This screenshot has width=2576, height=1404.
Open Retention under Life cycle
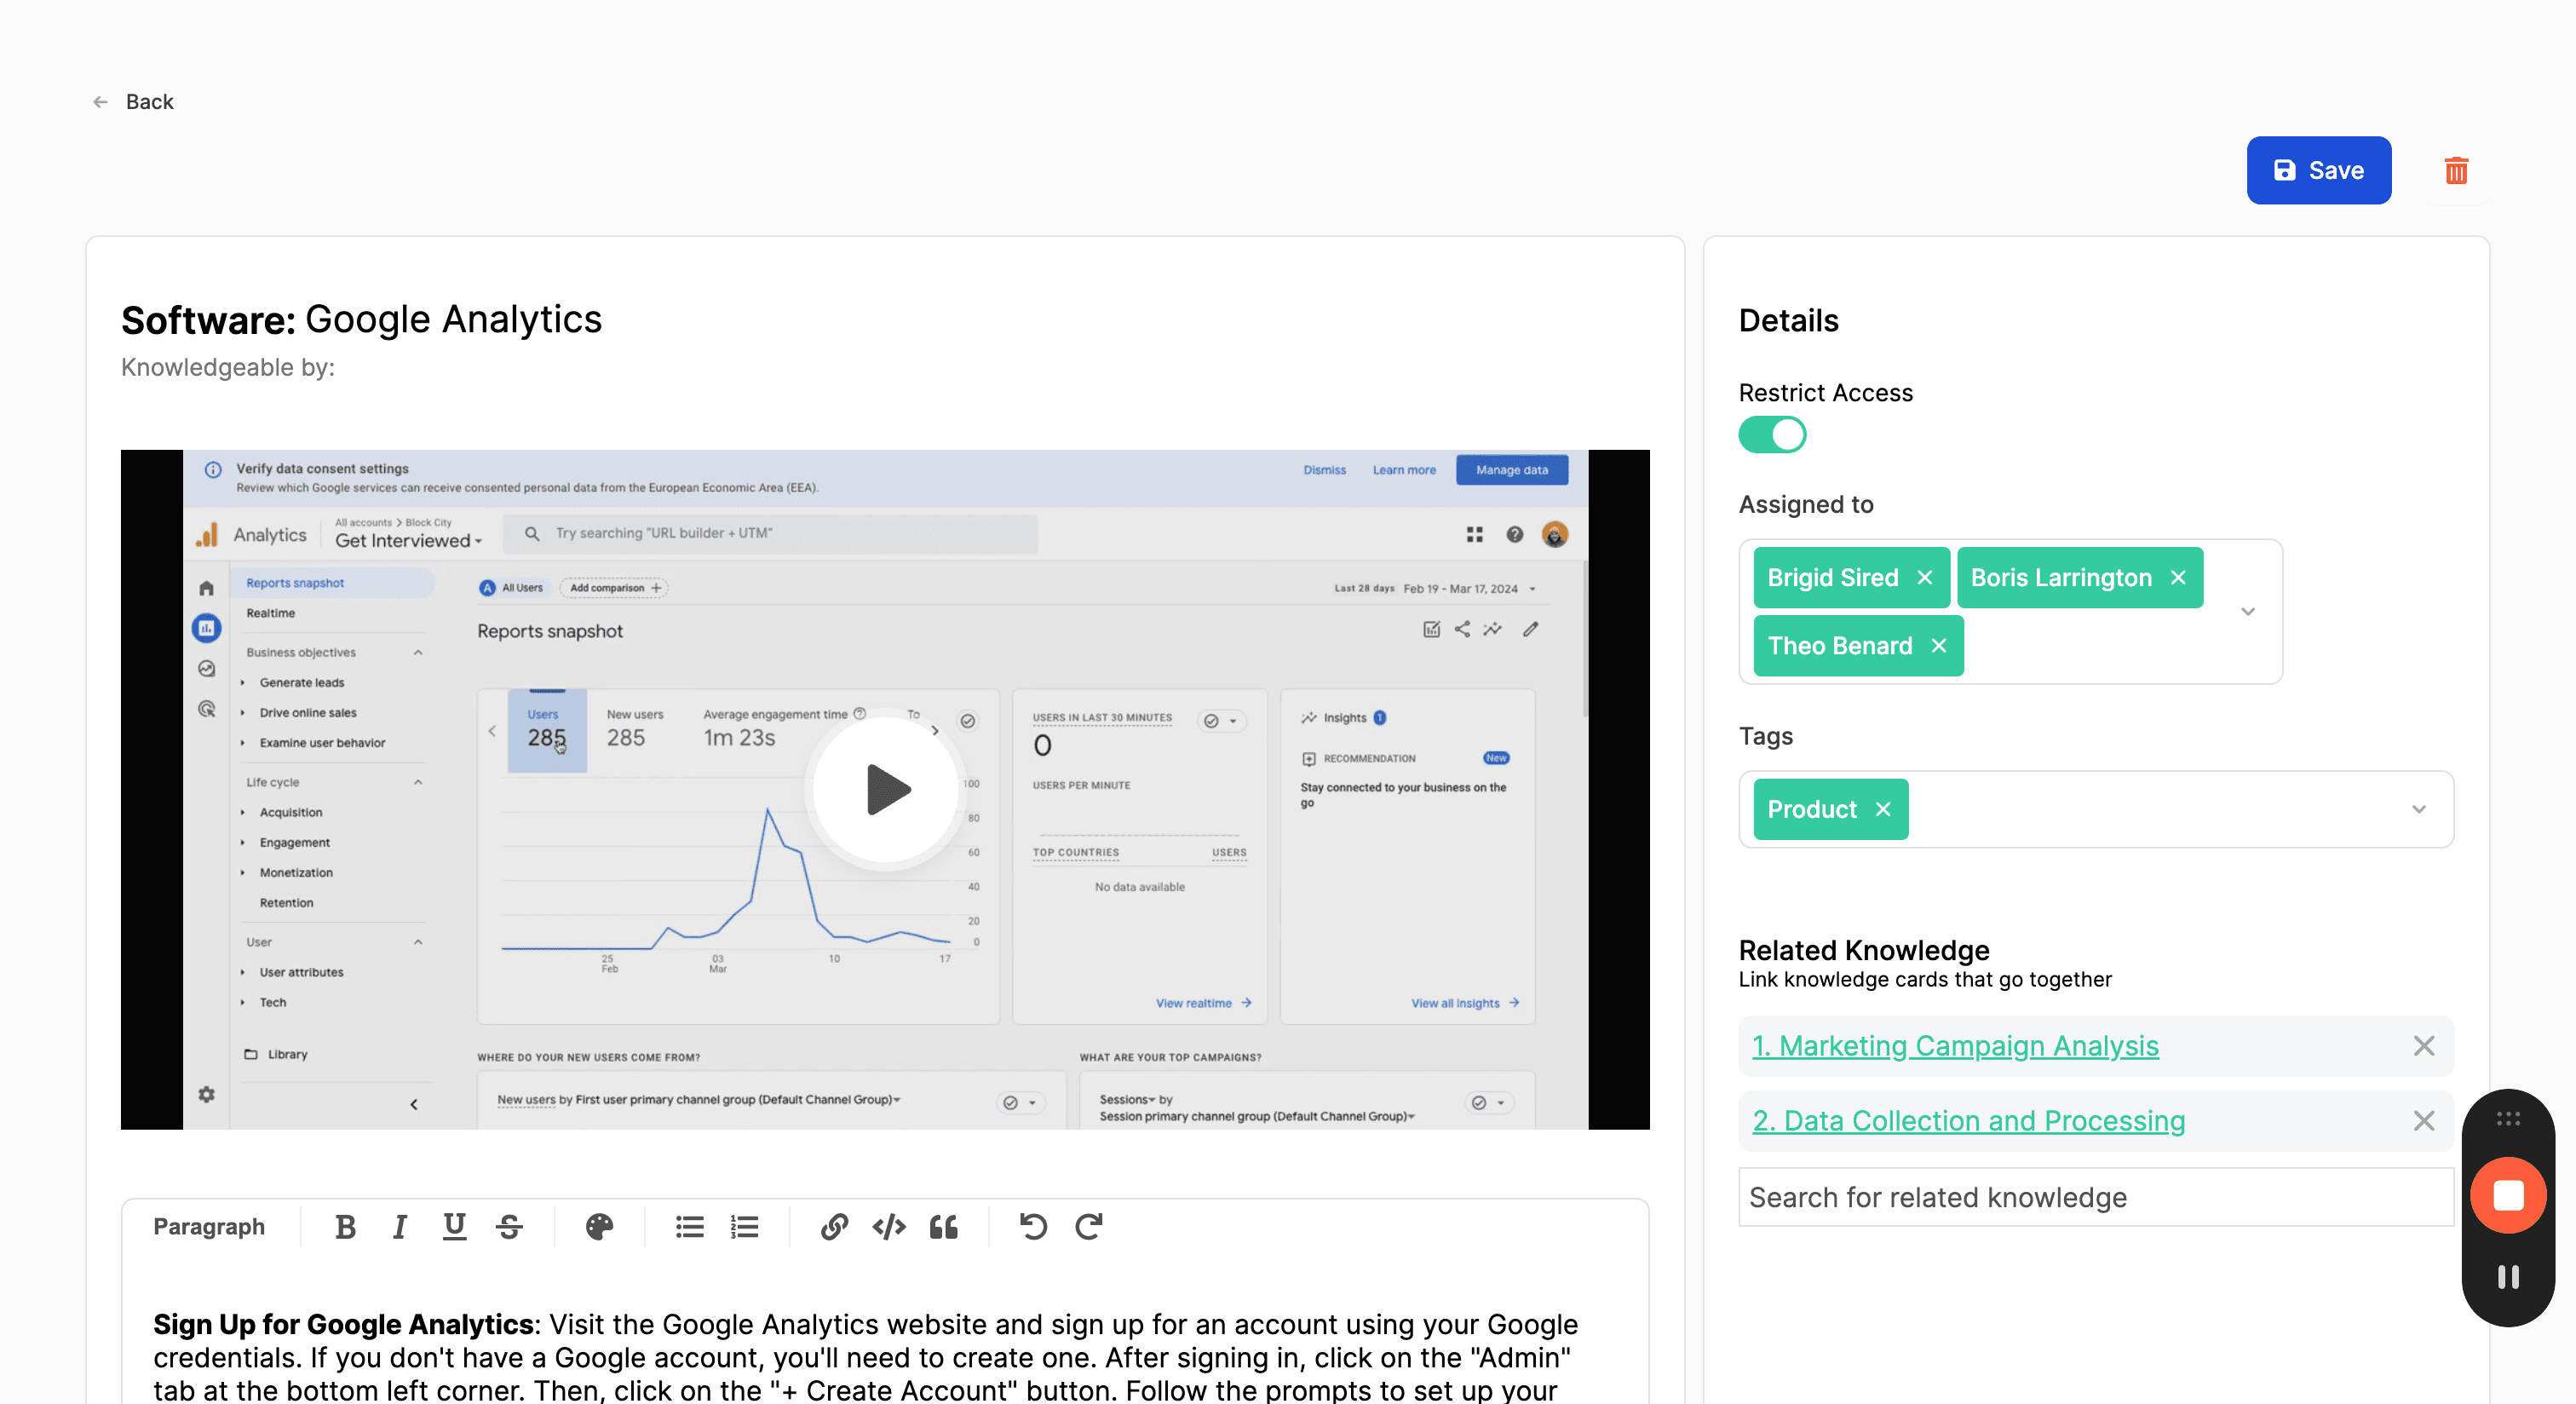pos(286,903)
